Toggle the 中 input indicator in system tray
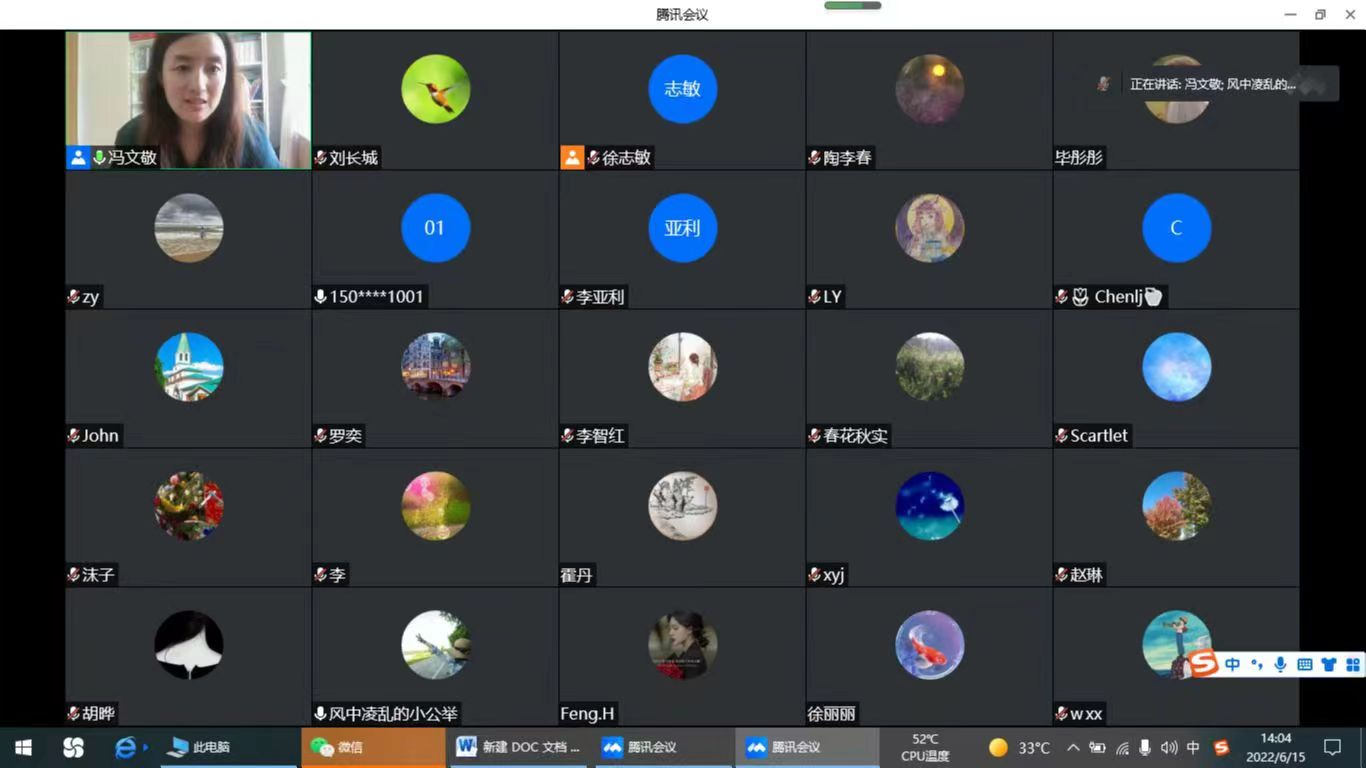This screenshot has width=1366, height=768. [1193, 748]
